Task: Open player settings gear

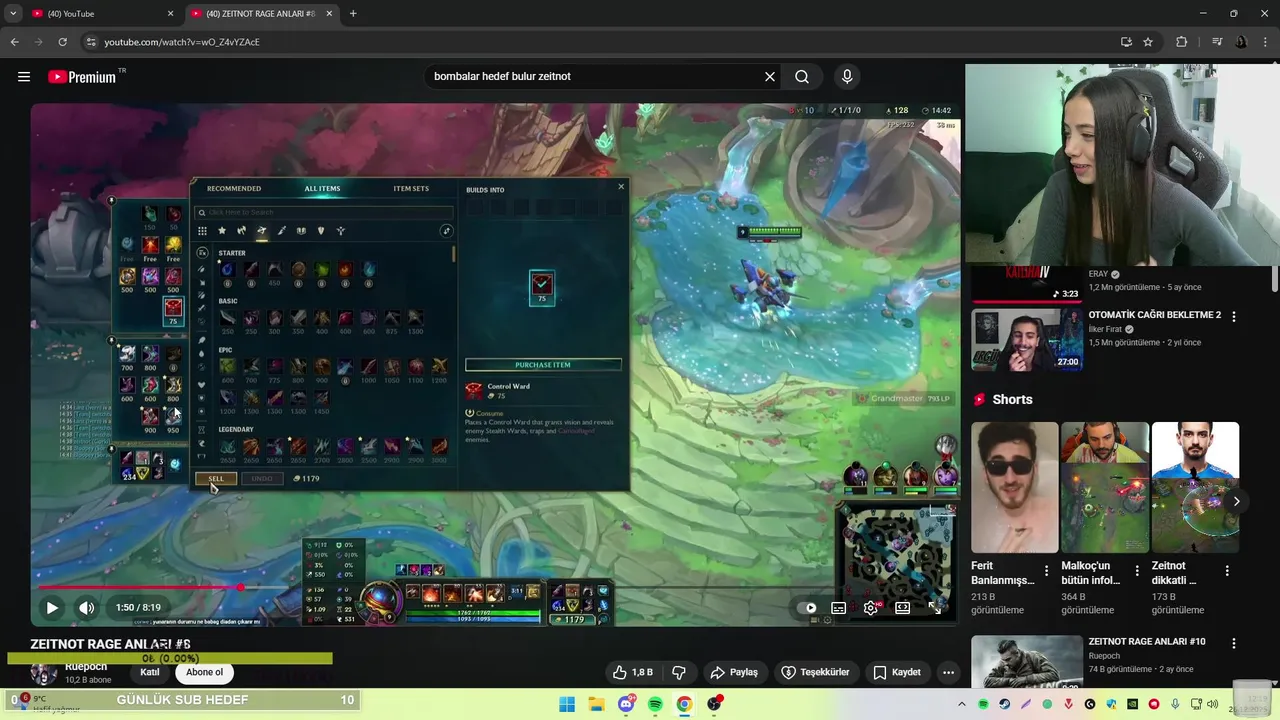Action: tap(871, 607)
